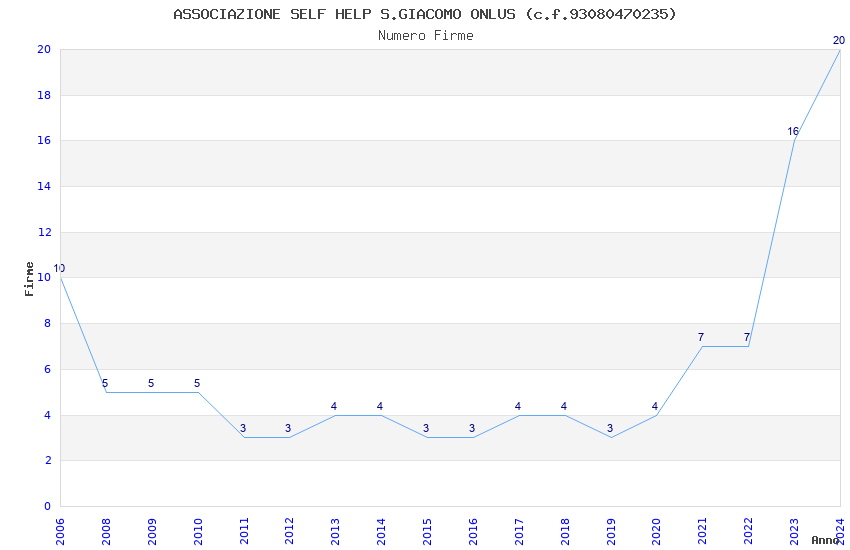Click the y-axis value 12

pyautogui.click(x=44, y=233)
